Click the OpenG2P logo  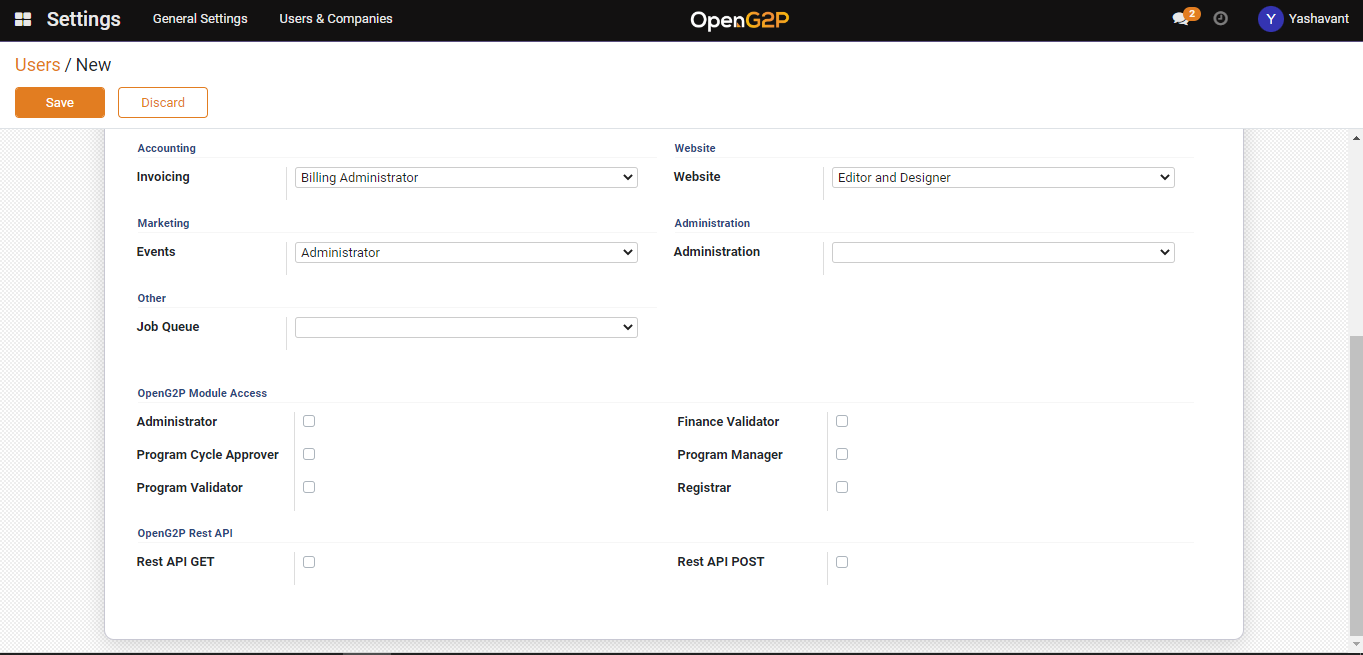(x=740, y=20)
